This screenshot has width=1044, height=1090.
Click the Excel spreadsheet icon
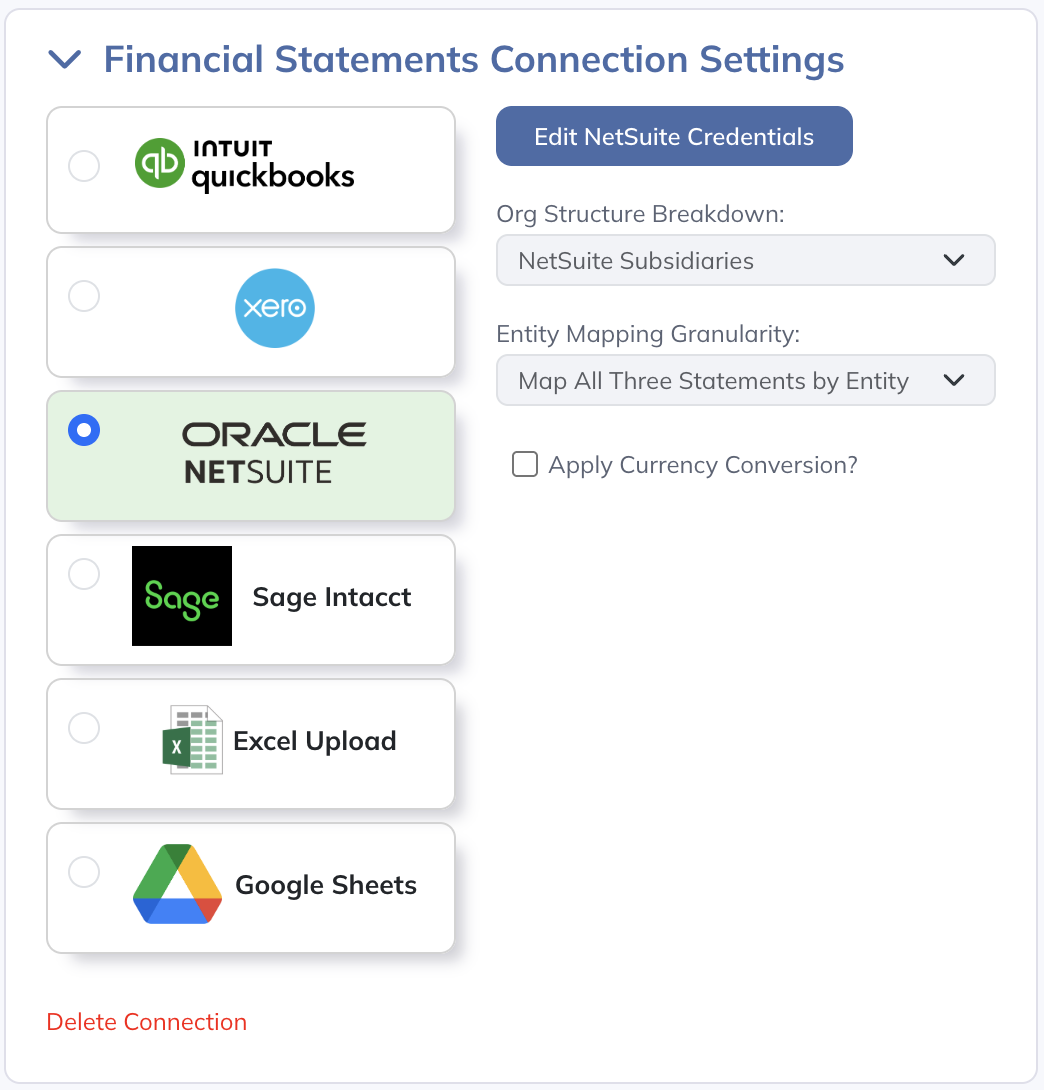pos(193,740)
